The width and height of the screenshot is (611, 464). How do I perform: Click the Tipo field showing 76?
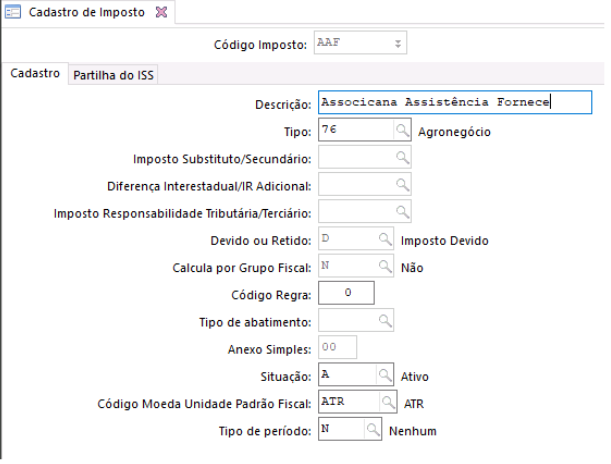click(x=353, y=130)
